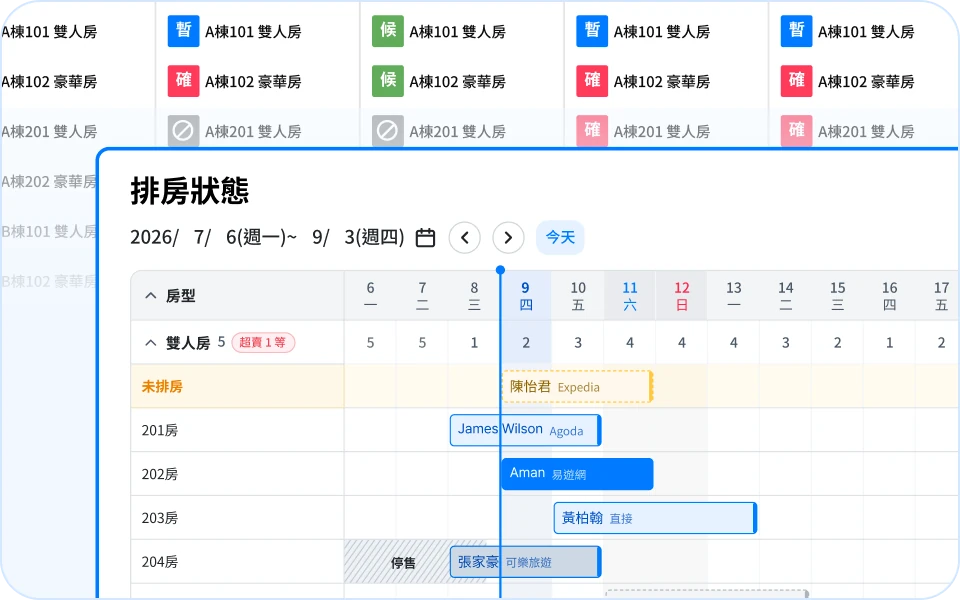
Task: Go to next date range arrow
Action: point(508,238)
